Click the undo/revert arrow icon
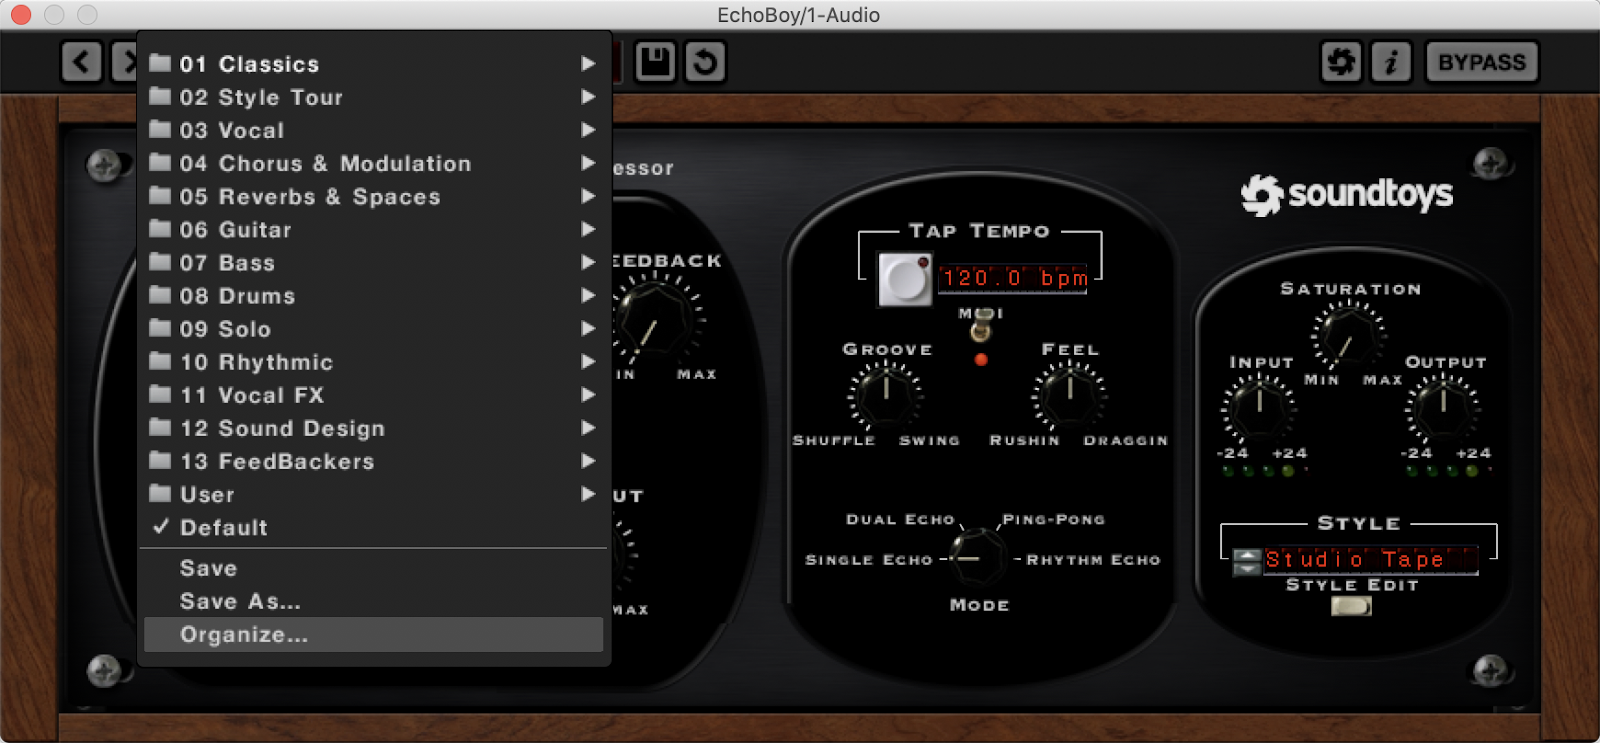The height and width of the screenshot is (743, 1600). click(x=705, y=62)
